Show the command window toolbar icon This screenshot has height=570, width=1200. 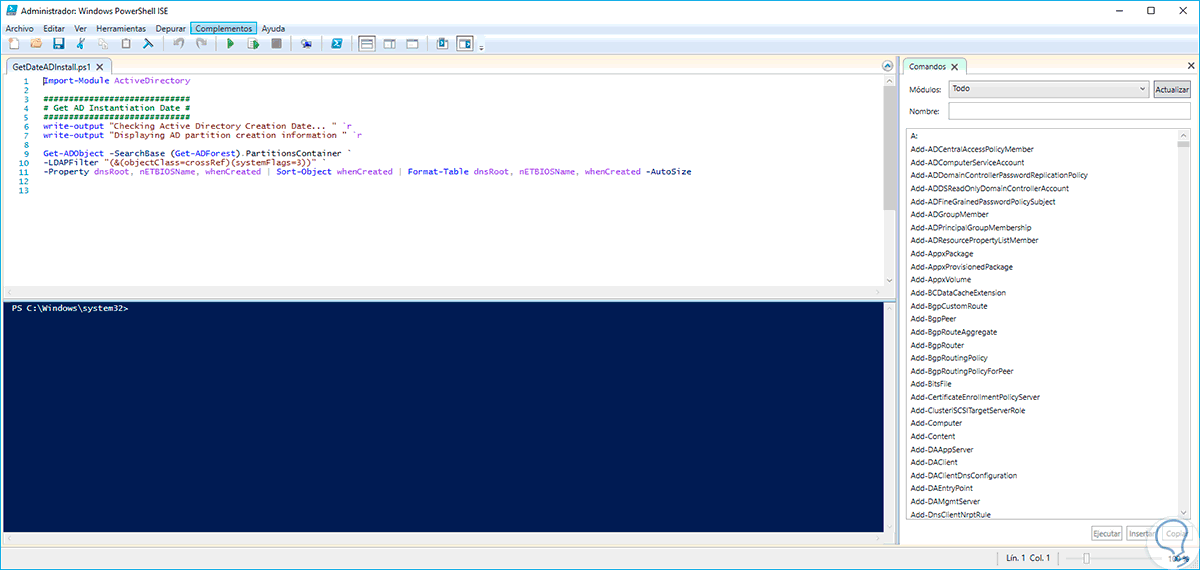pos(442,44)
